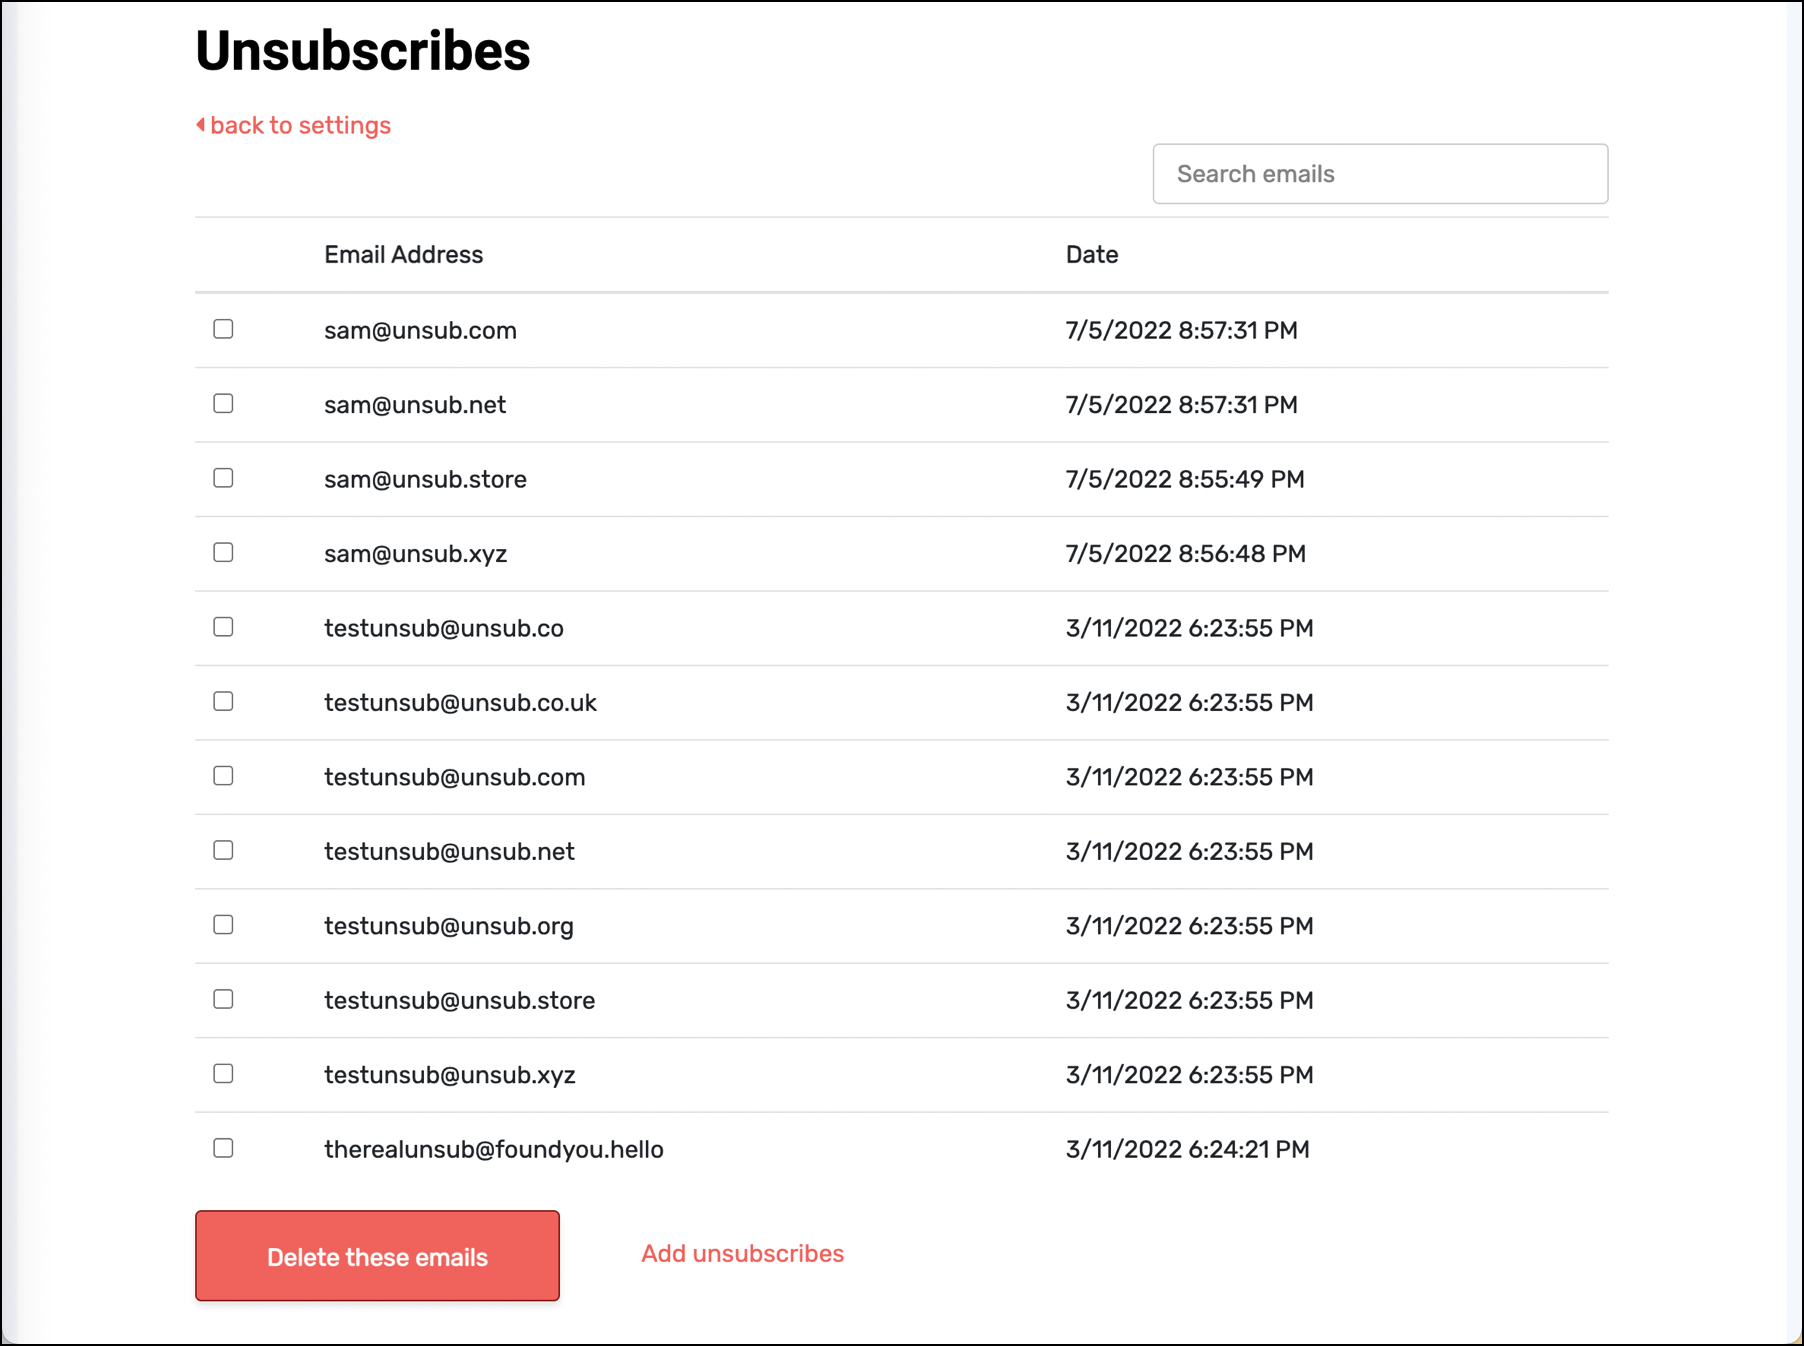Focus the Search emails field
Image resolution: width=1804 pixels, height=1346 pixels.
tap(1380, 174)
